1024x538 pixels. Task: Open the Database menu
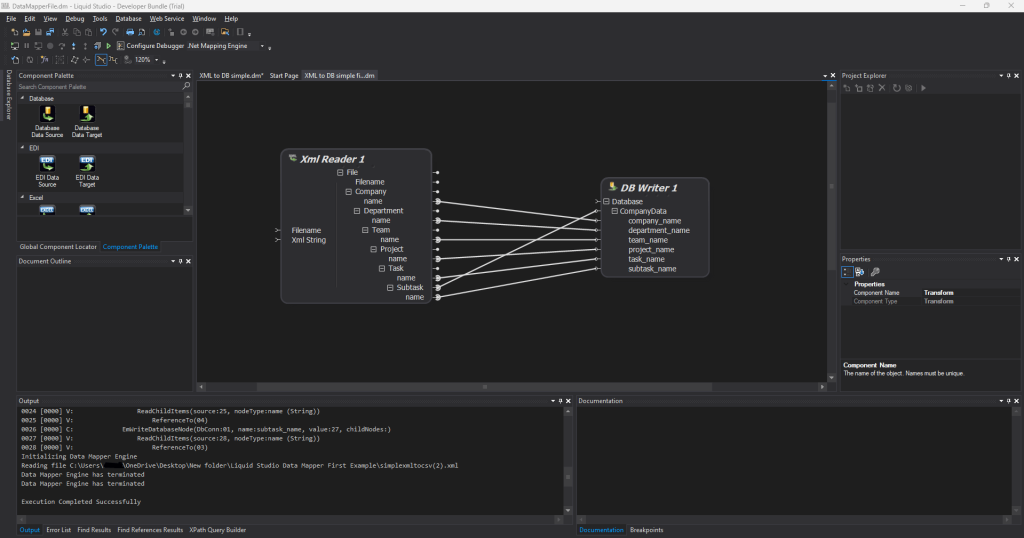[128, 18]
